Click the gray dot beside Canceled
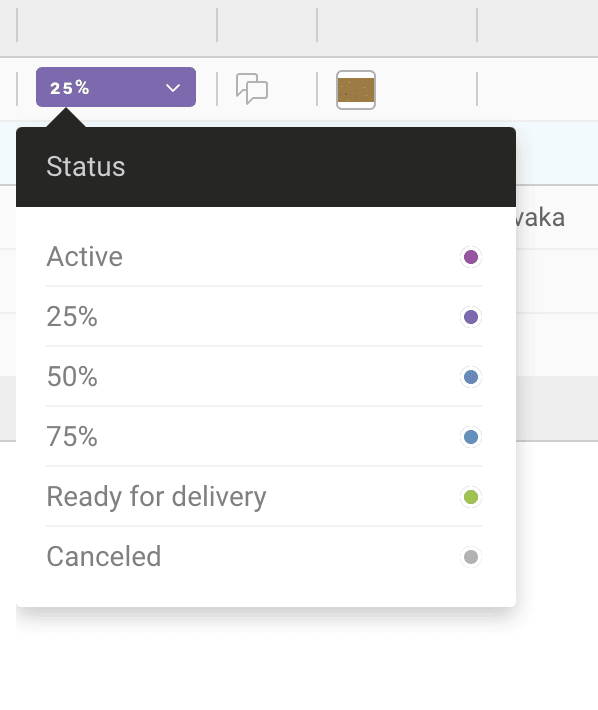598x710 pixels. click(x=471, y=556)
